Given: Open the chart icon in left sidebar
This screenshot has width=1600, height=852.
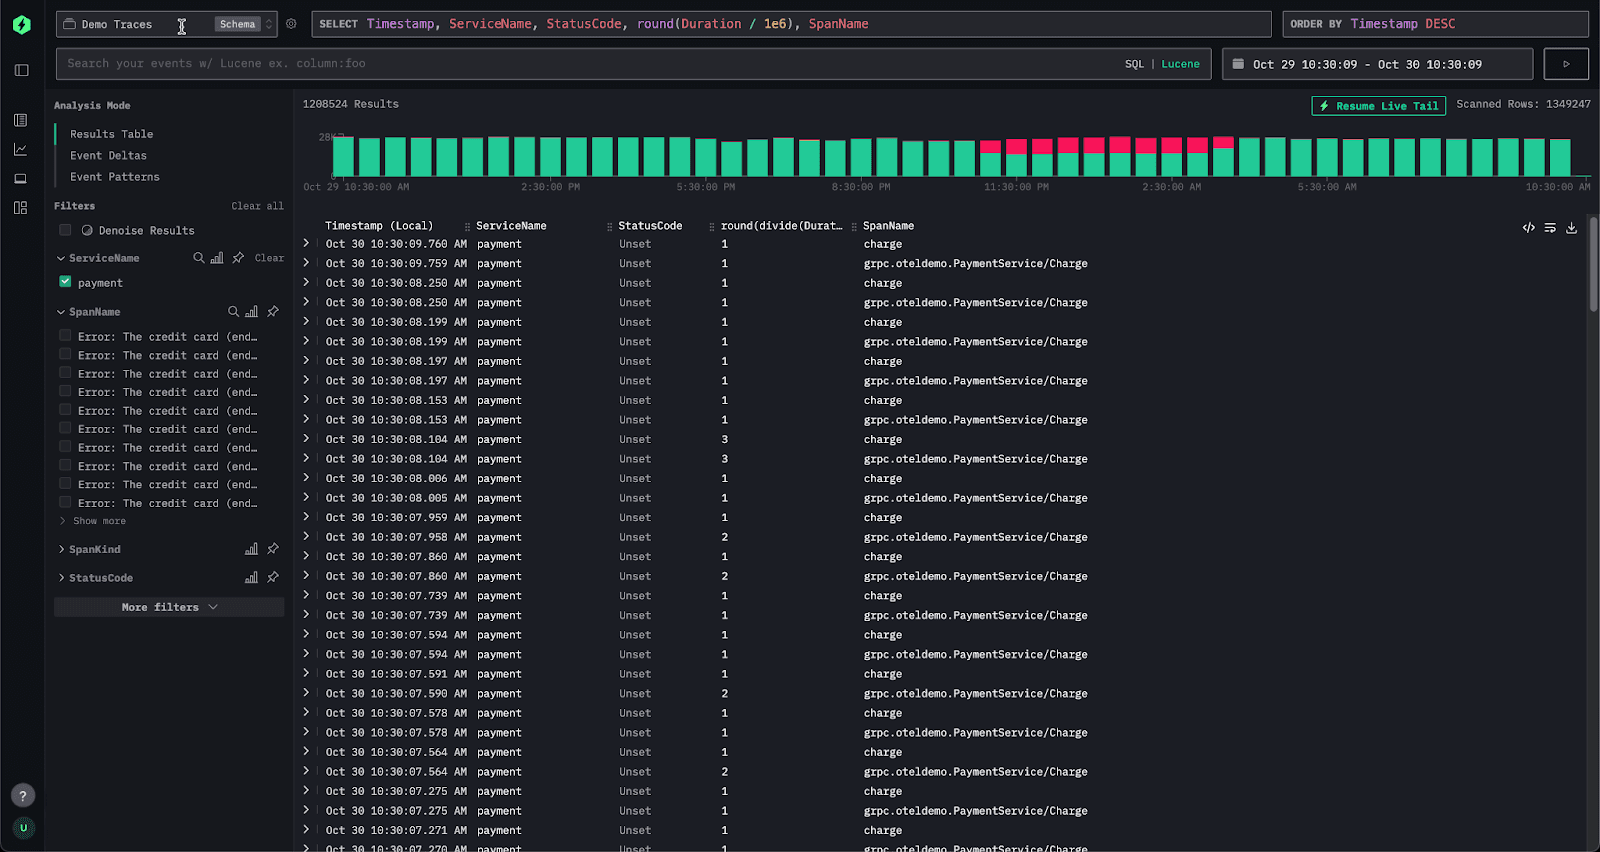Looking at the screenshot, I should (x=21, y=150).
